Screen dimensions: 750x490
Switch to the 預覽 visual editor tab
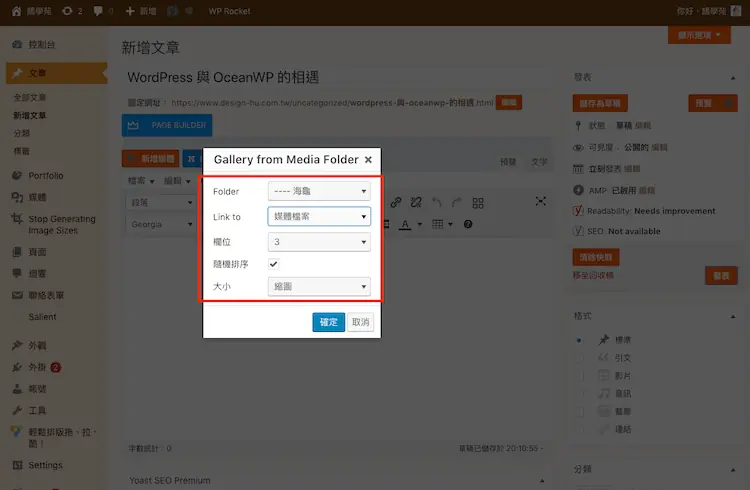tap(508, 162)
